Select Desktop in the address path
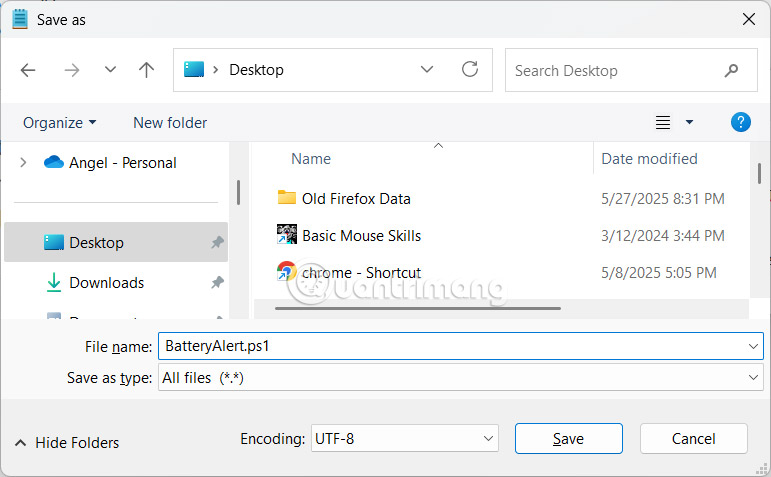 tap(256, 70)
